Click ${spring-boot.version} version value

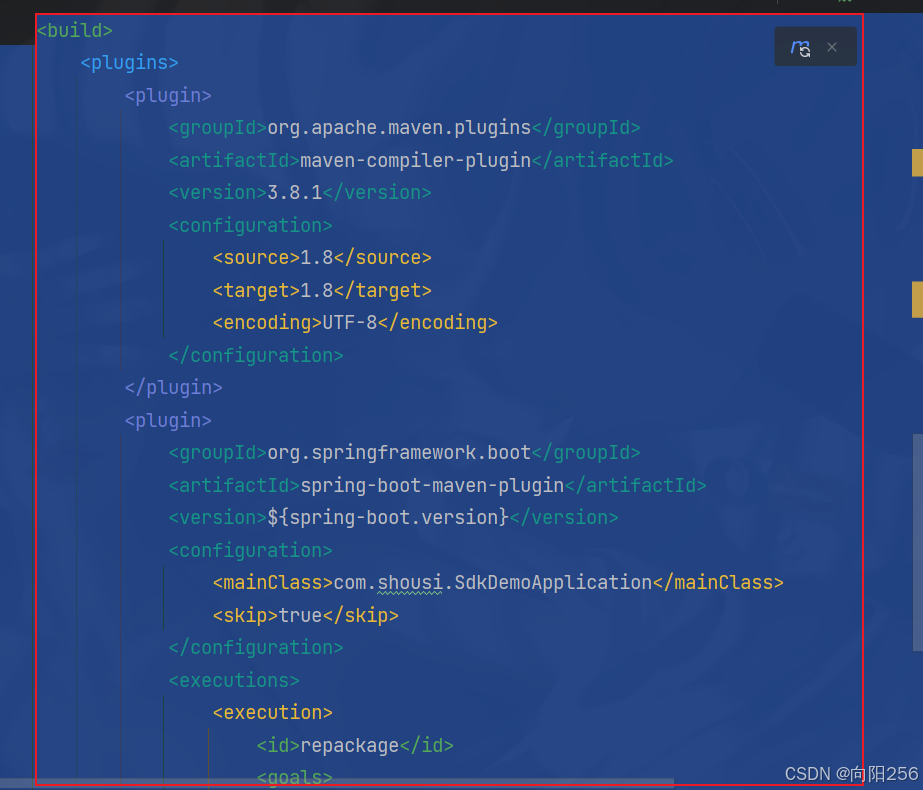tap(388, 518)
